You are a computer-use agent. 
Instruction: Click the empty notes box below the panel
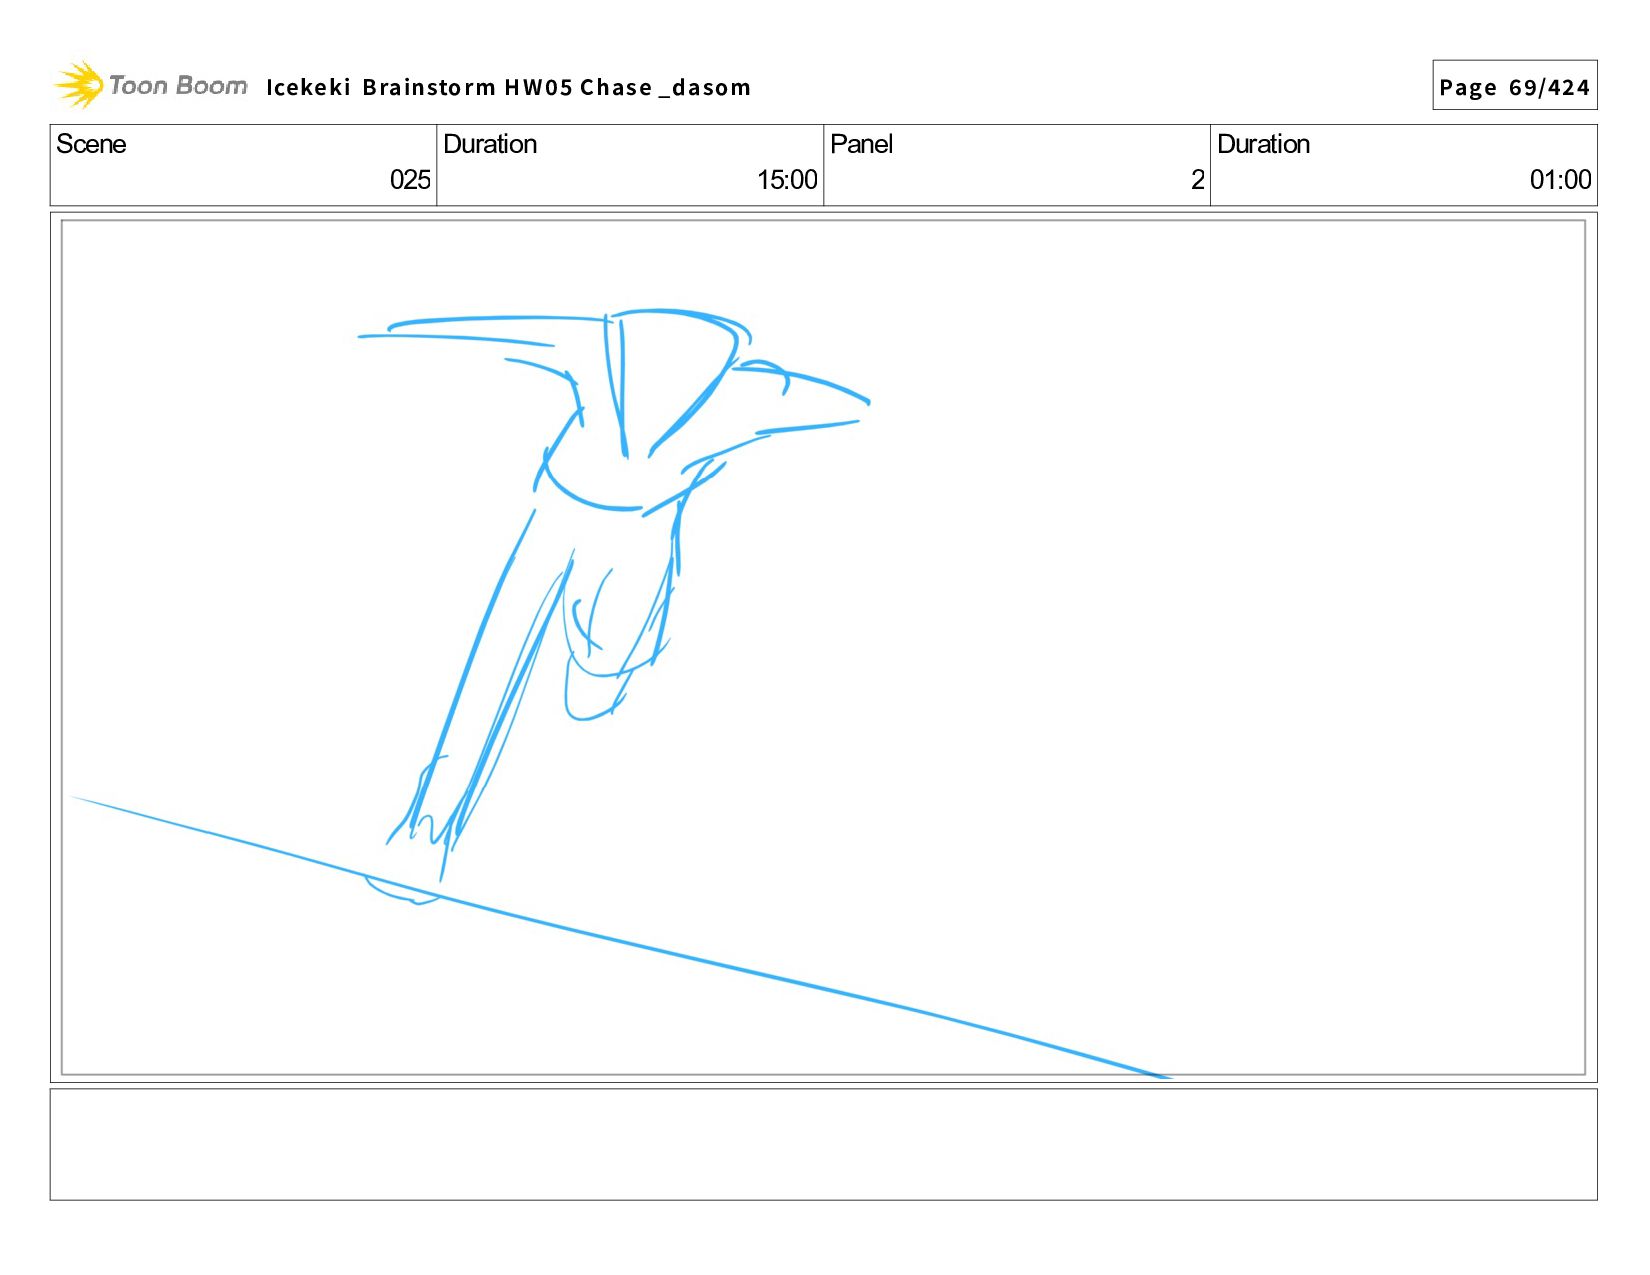click(823, 1144)
